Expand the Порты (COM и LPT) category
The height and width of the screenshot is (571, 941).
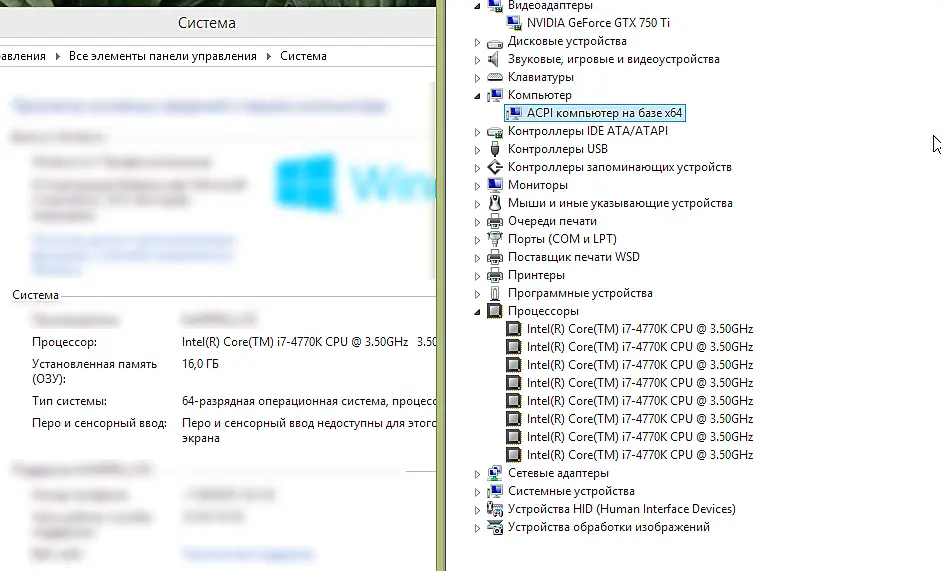coord(478,240)
